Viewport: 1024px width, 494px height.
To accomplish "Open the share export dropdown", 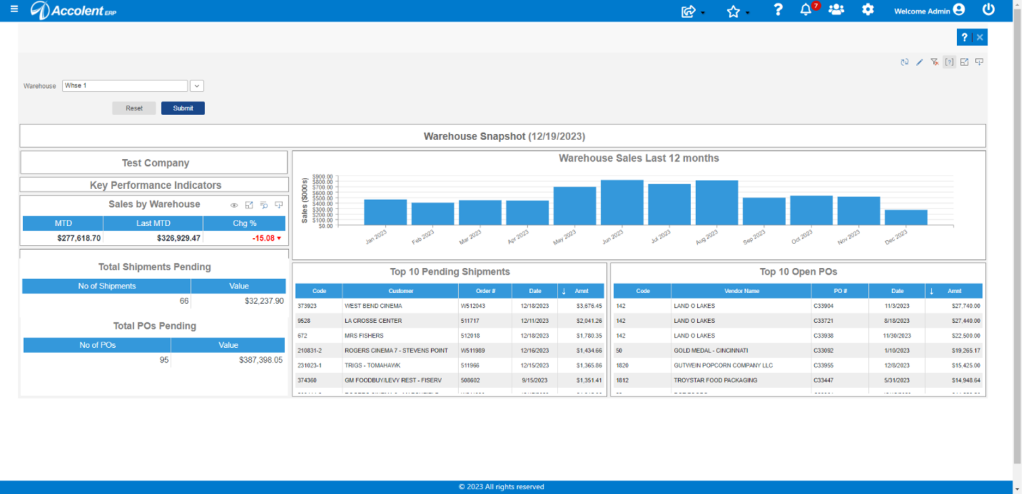I will [692, 11].
